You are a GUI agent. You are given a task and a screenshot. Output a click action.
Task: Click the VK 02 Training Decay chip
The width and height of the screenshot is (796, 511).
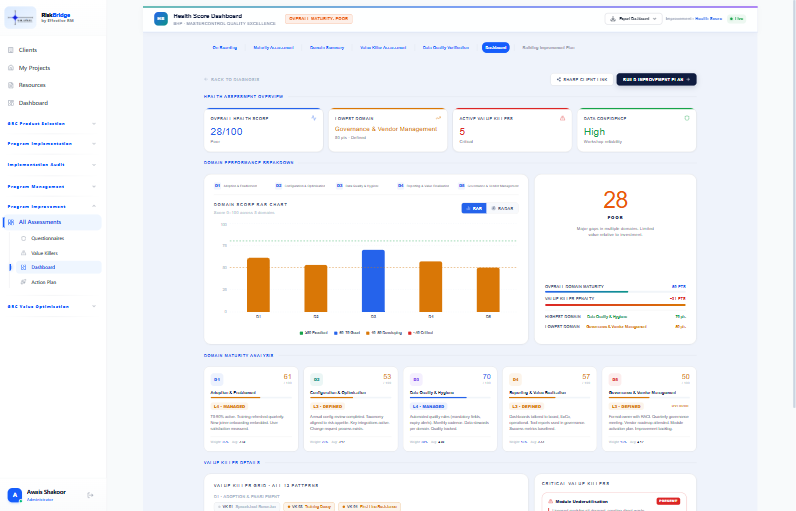click(x=309, y=506)
